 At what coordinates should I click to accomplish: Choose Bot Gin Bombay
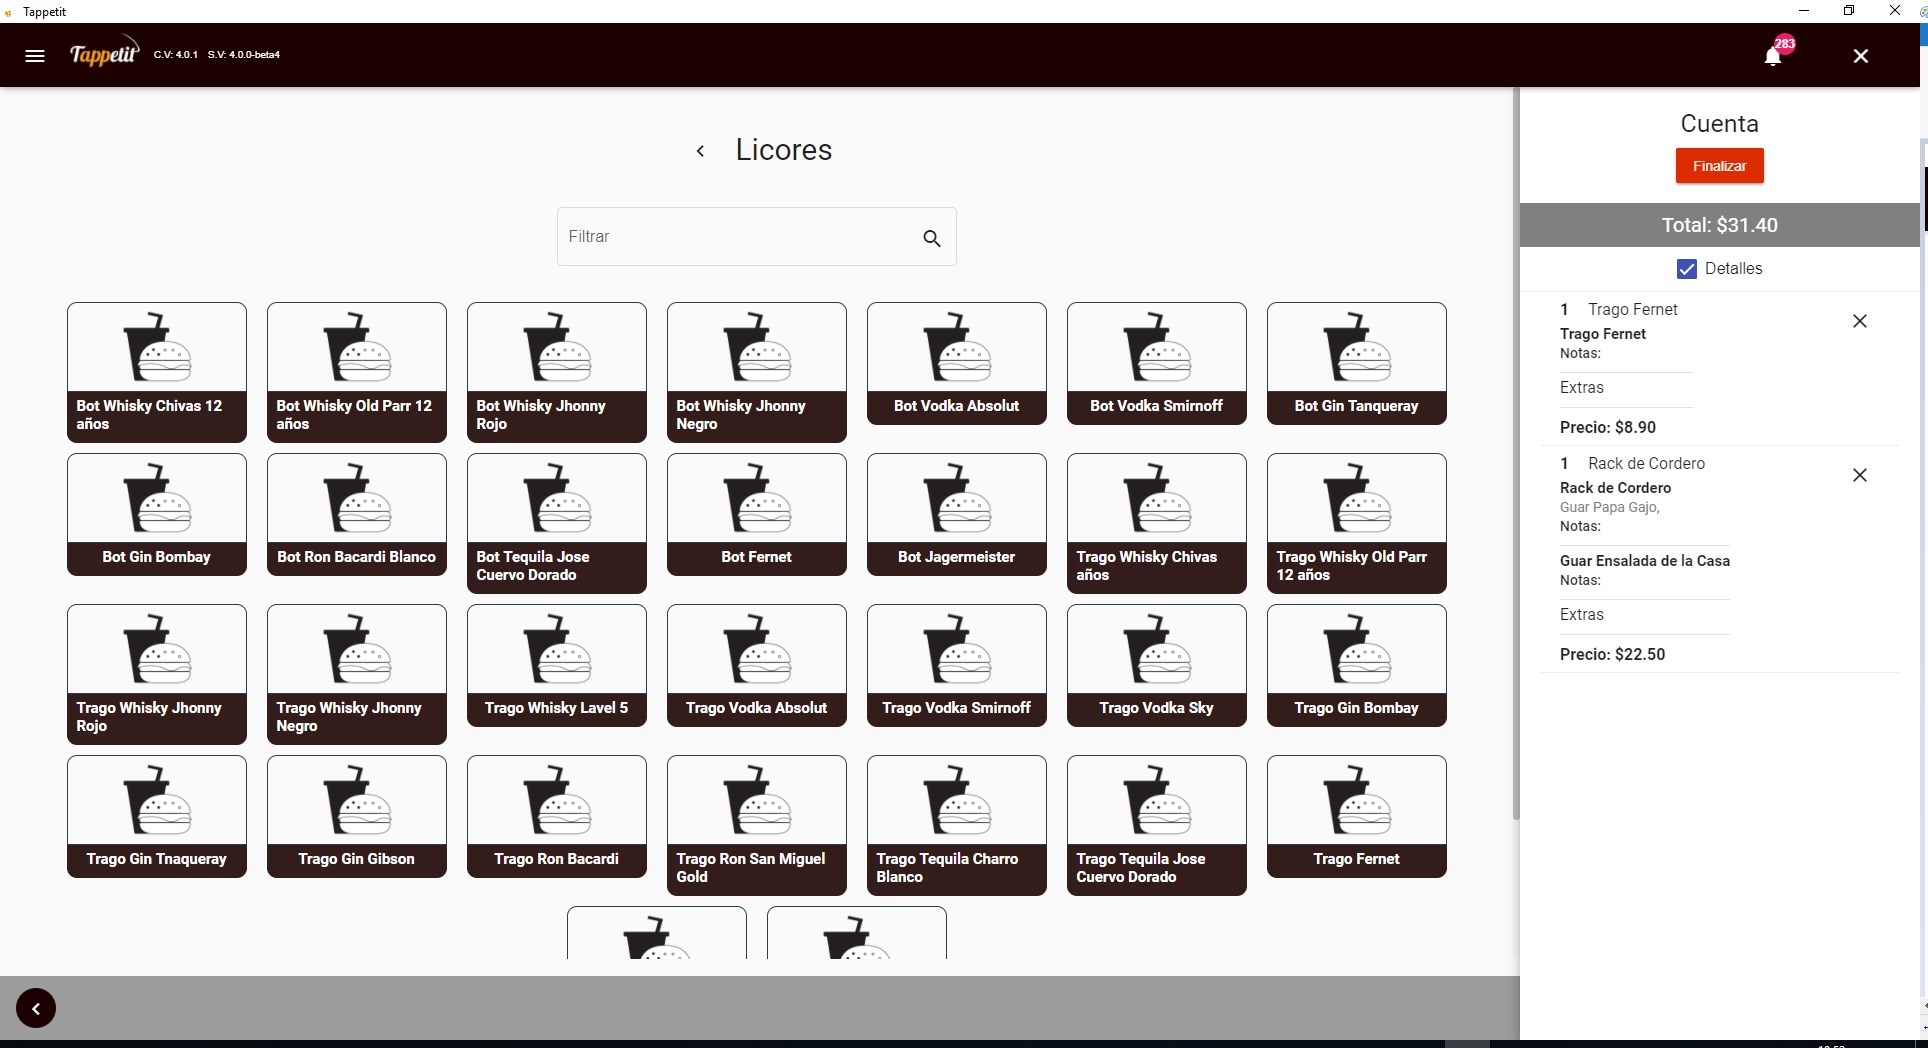[x=157, y=514]
